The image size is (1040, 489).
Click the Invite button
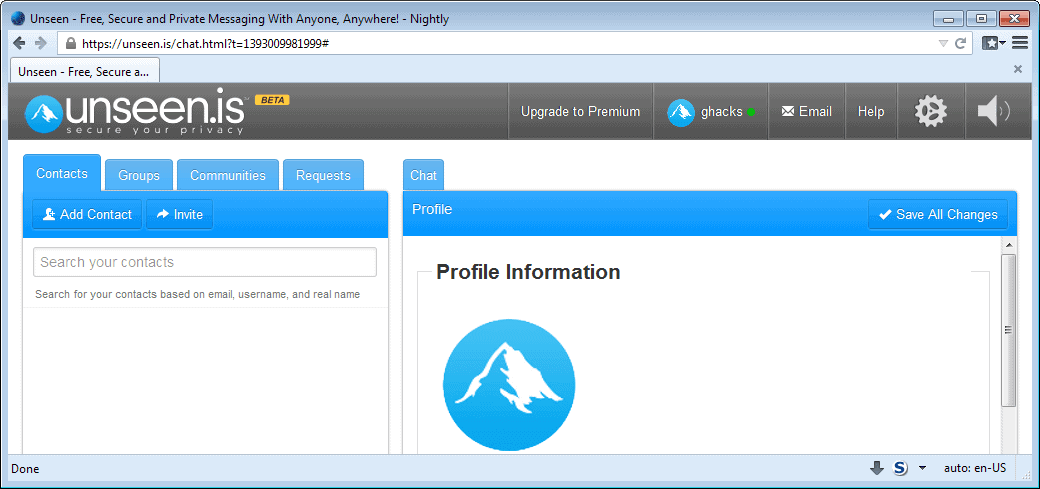(x=180, y=214)
